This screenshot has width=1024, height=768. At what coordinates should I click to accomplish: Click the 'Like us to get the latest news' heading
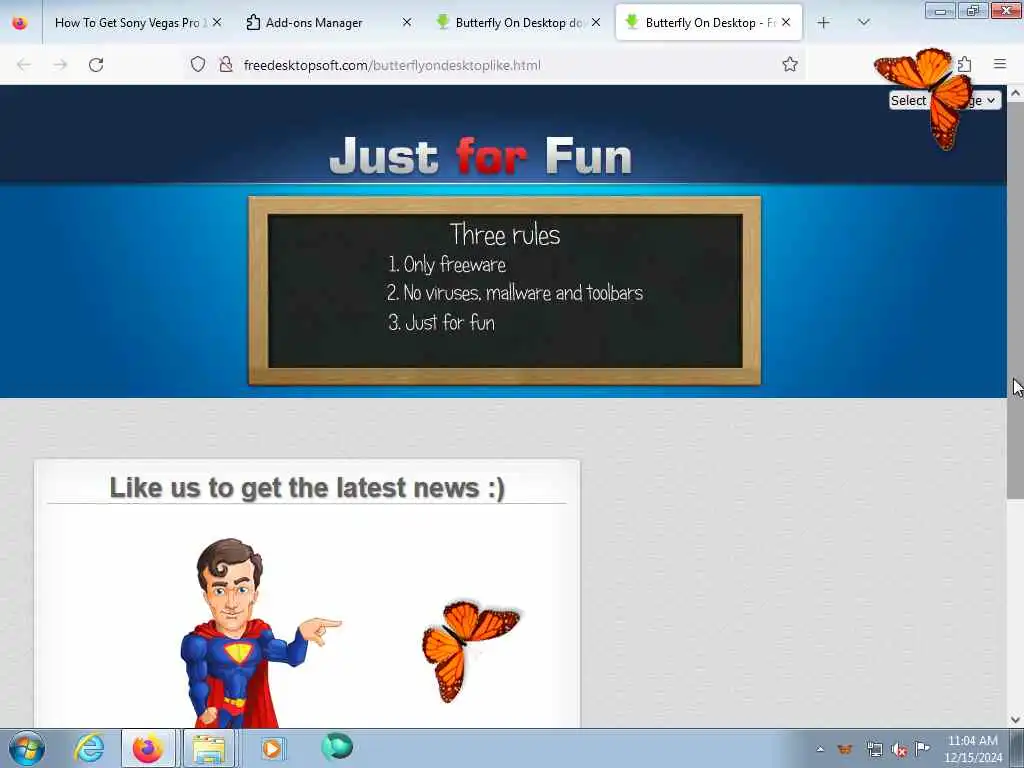click(307, 488)
